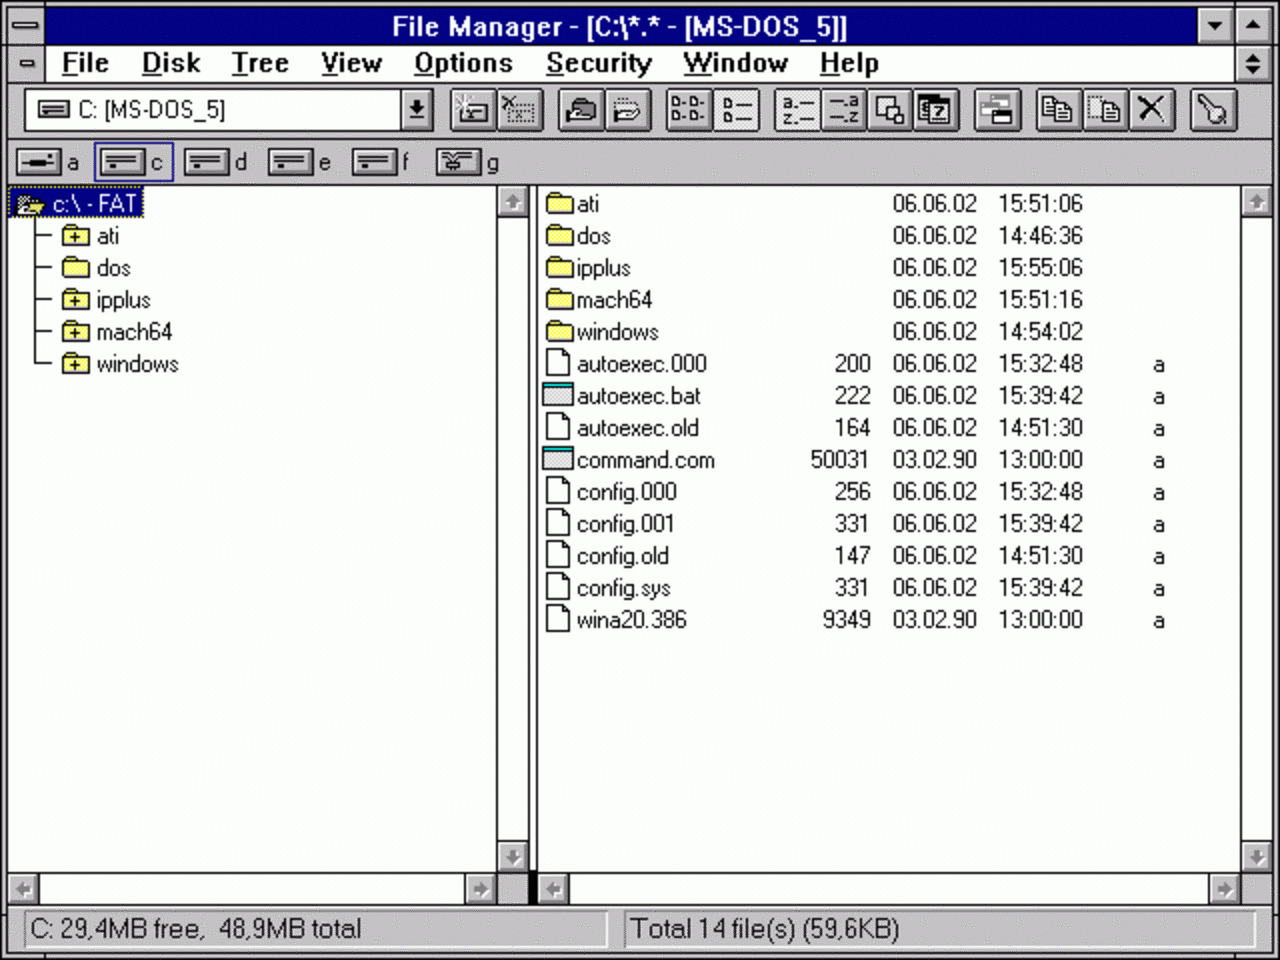Select drive e icon in drive bar
1280x960 pixels.
coord(291,162)
